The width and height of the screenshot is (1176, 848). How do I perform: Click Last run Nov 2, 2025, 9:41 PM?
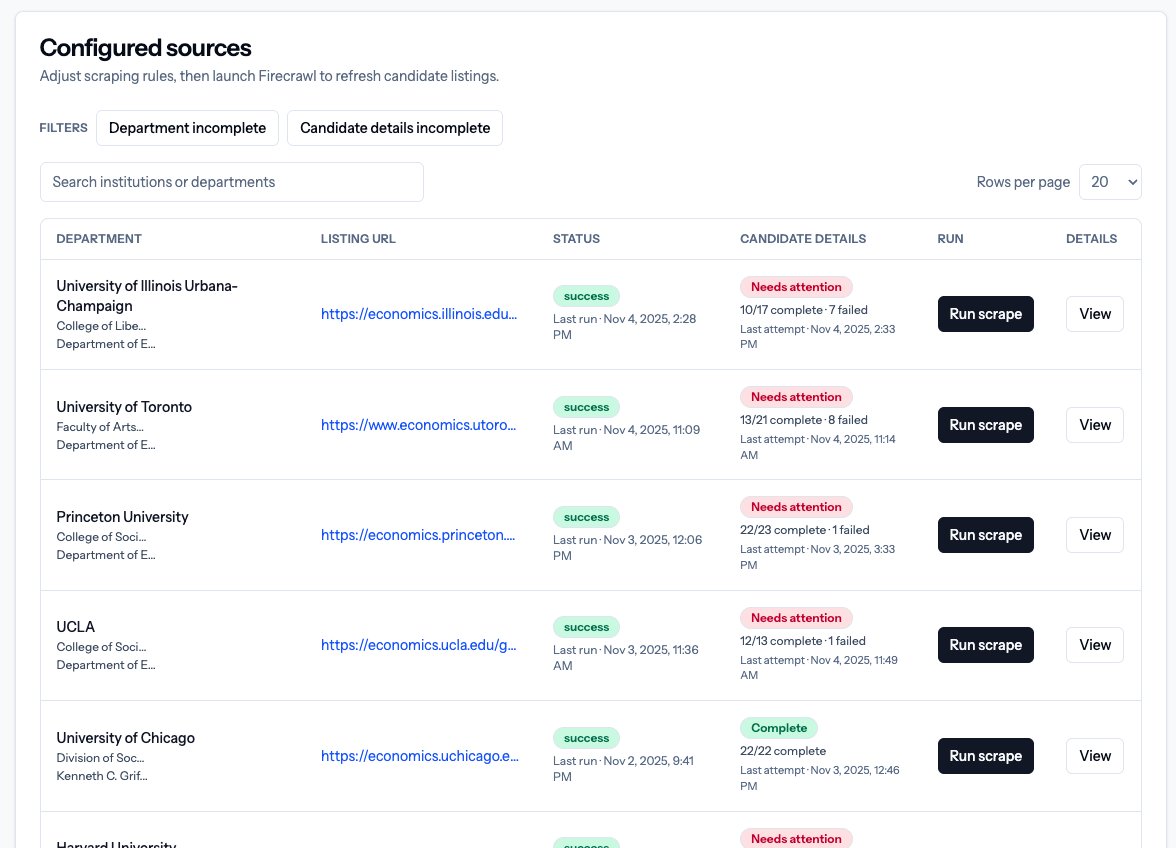tap(623, 769)
